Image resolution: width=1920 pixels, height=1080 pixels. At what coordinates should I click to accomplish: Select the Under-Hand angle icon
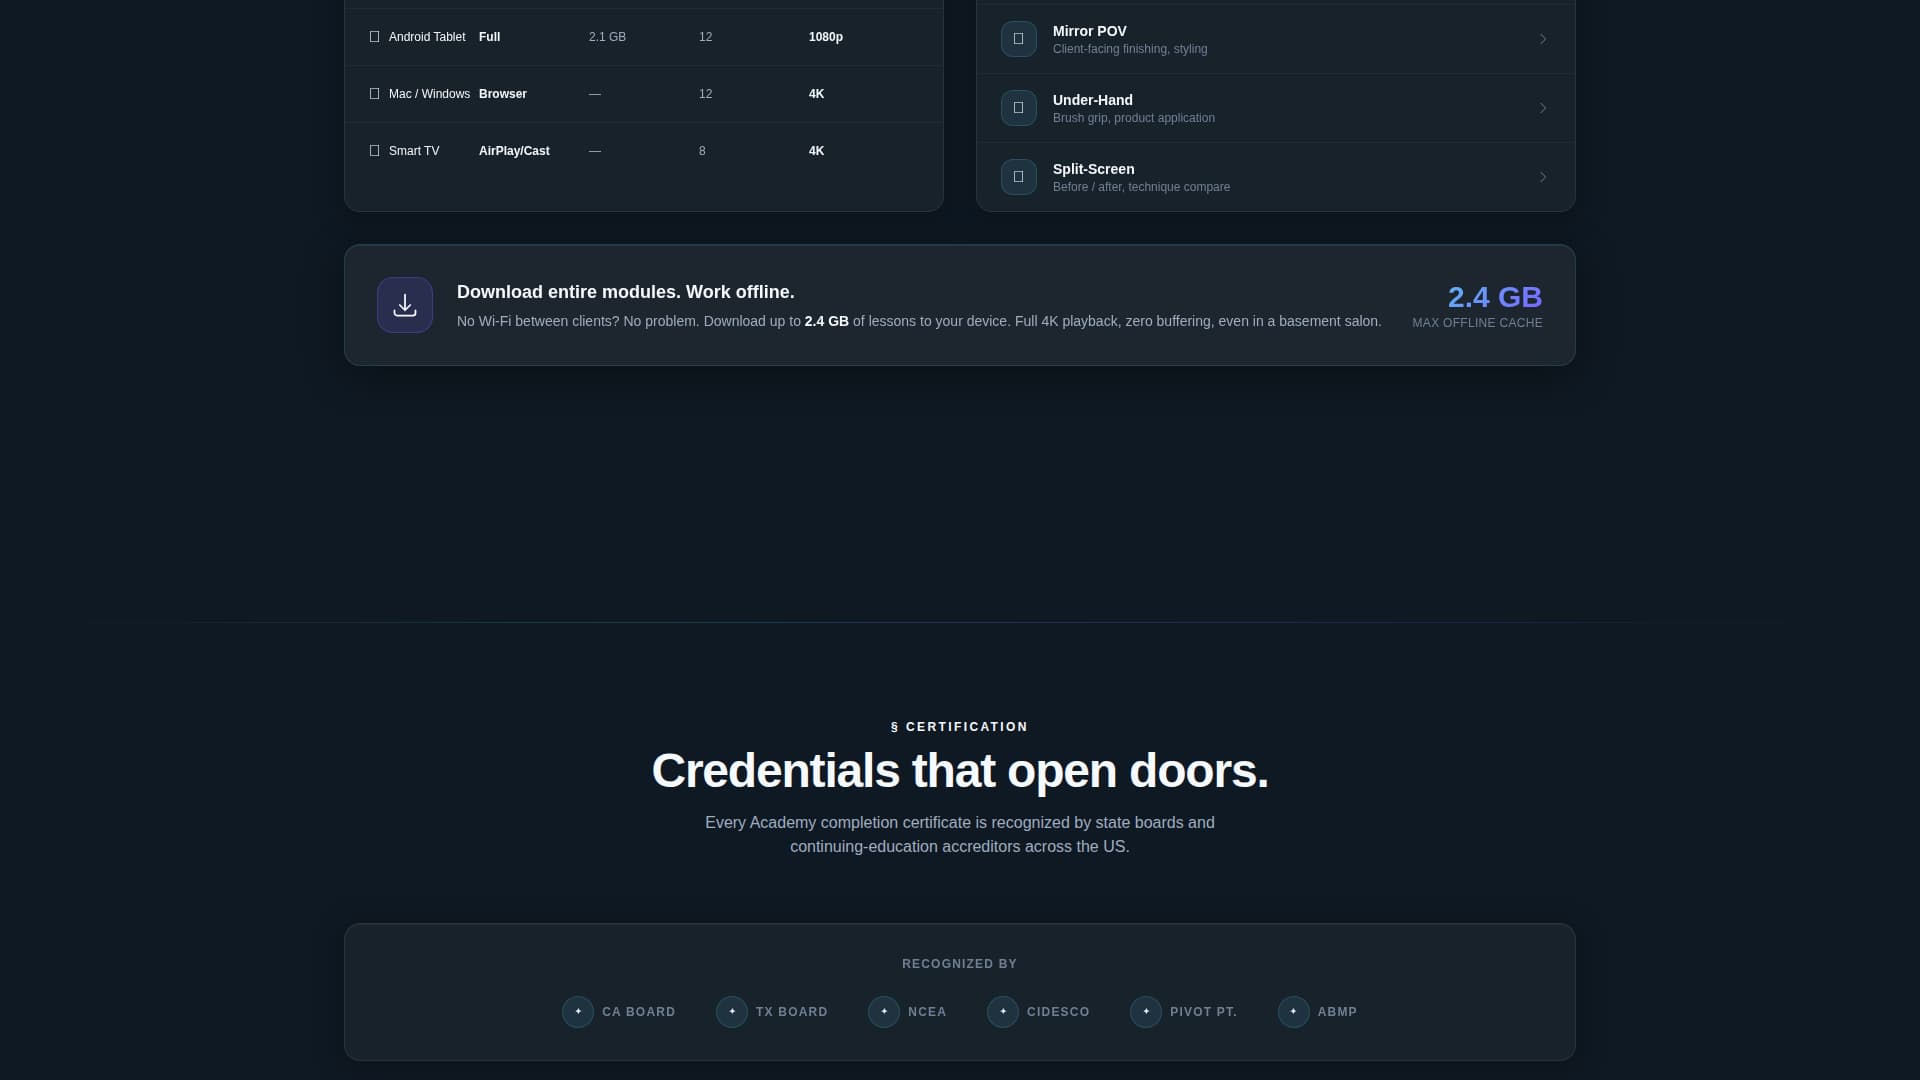(x=1019, y=108)
